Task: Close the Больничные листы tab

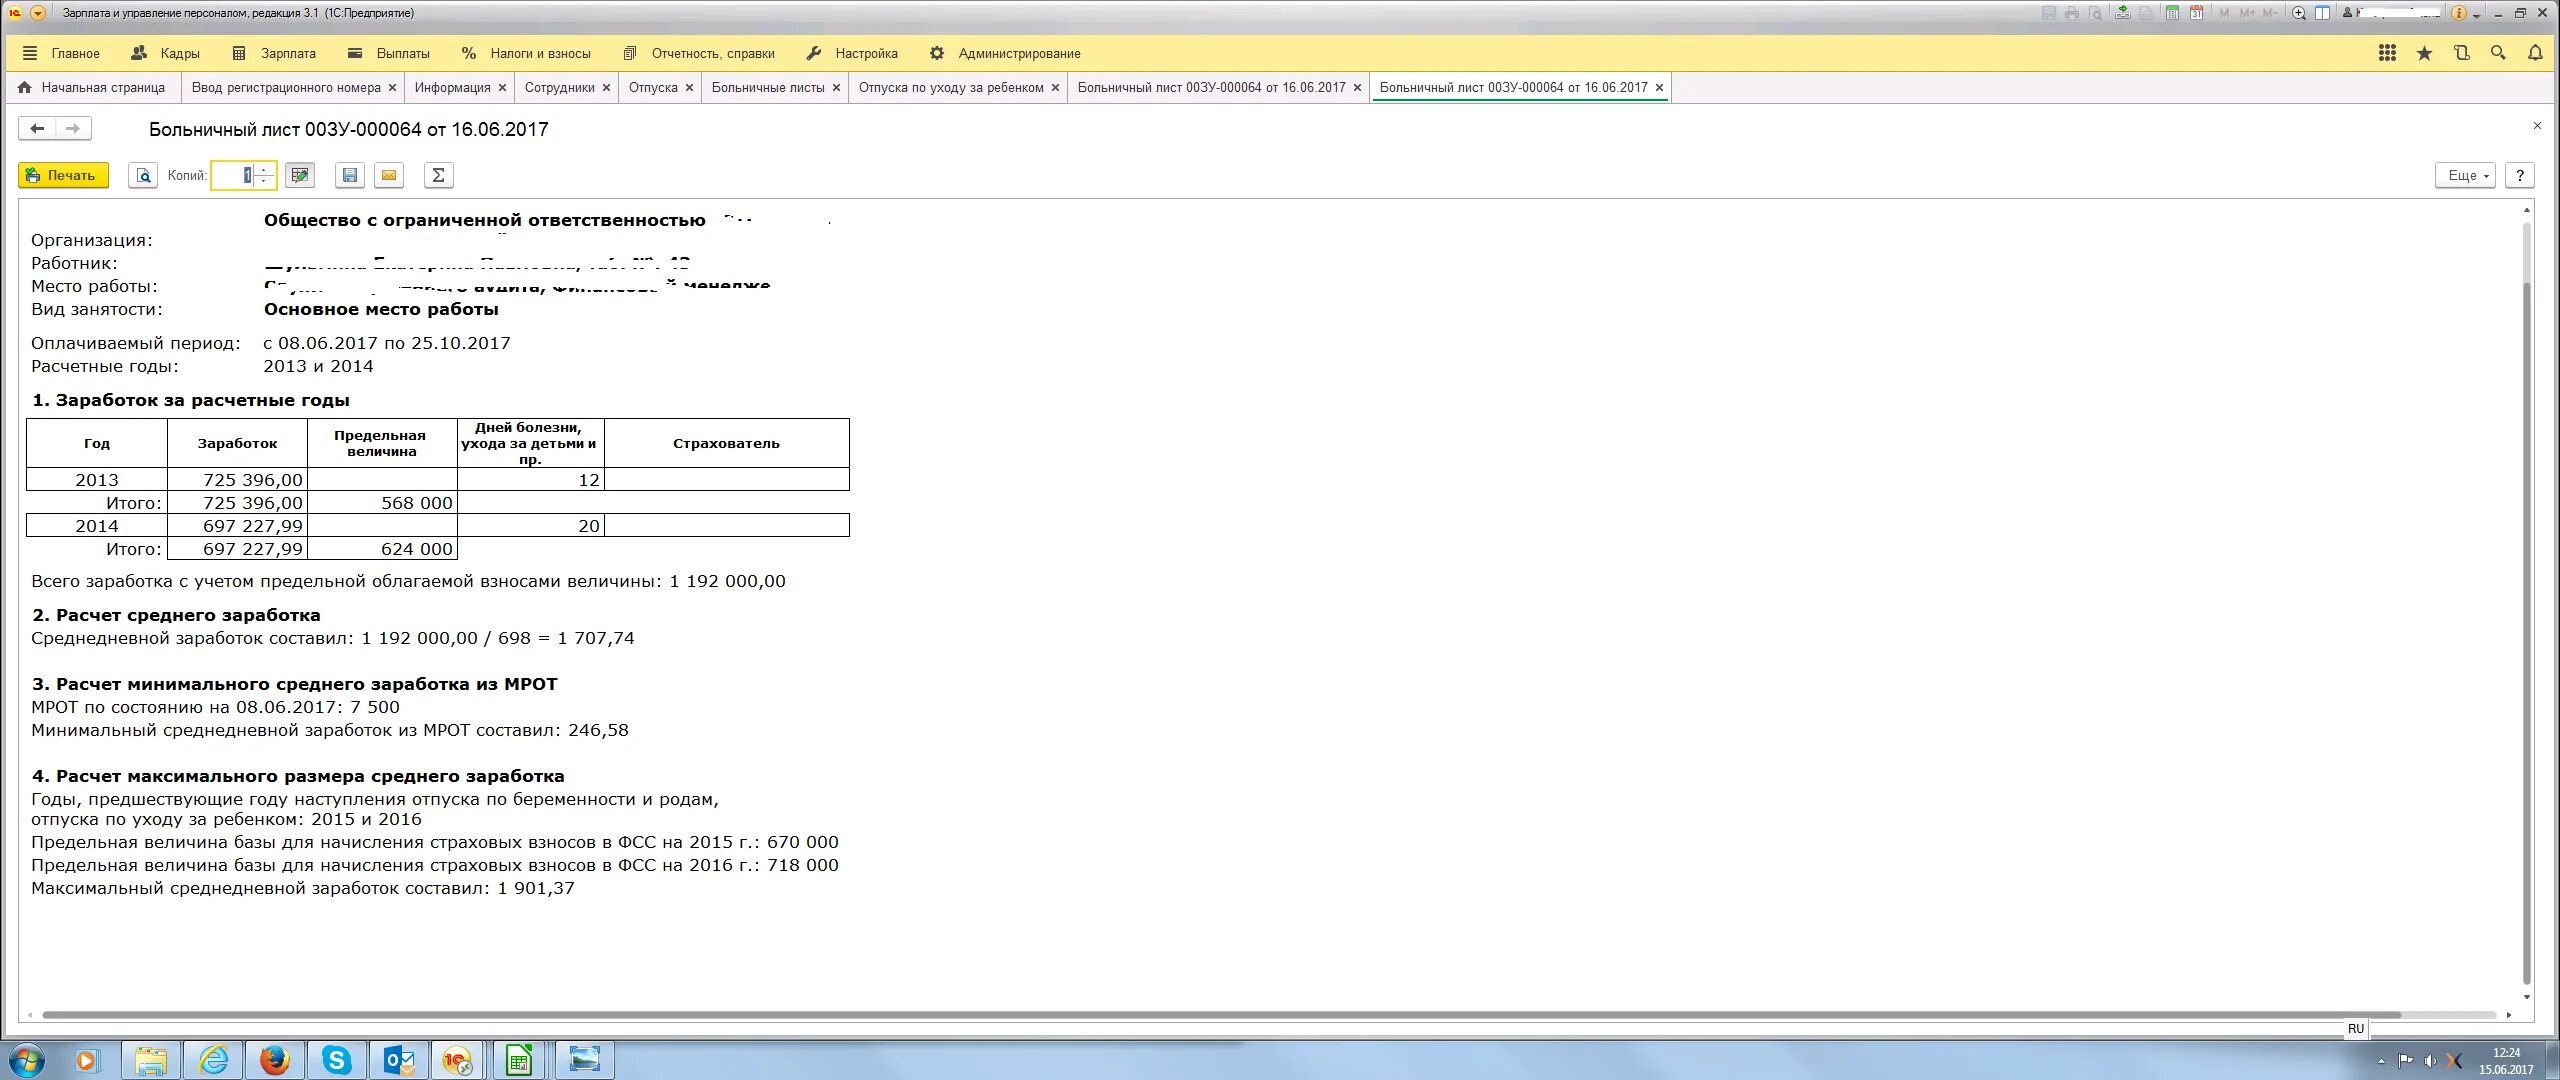Action: pos(836,88)
